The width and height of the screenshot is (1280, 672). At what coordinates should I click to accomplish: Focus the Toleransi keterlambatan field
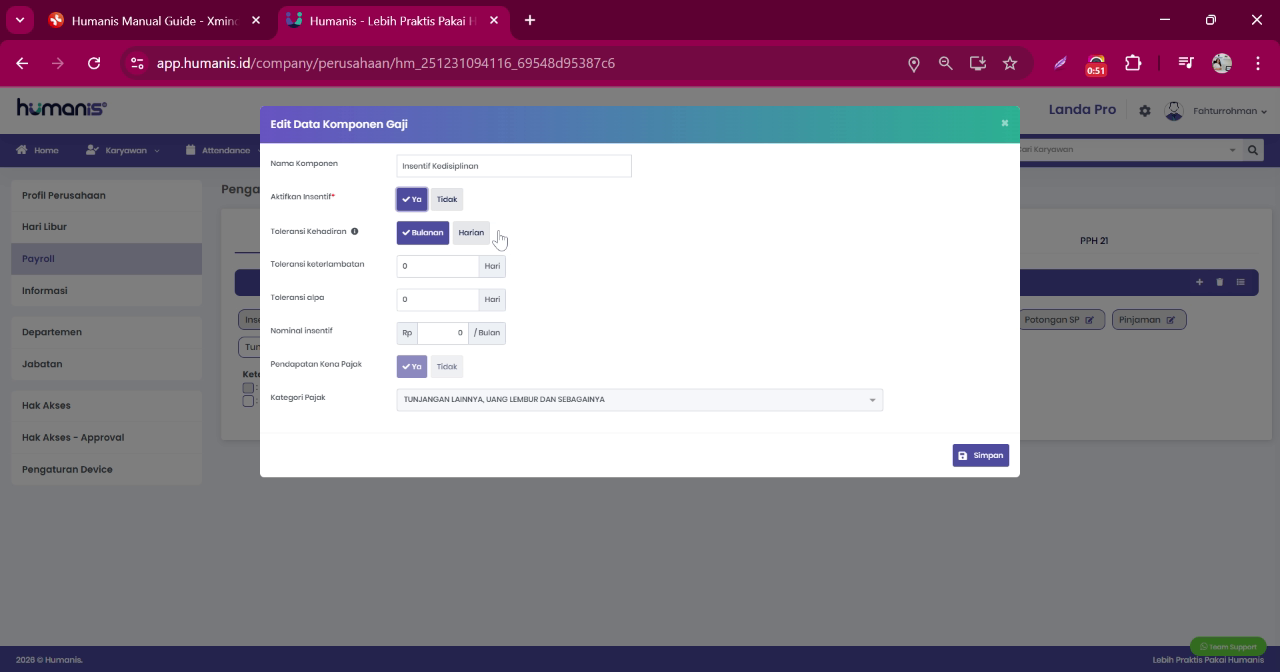pyautogui.click(x=438, y=266)
